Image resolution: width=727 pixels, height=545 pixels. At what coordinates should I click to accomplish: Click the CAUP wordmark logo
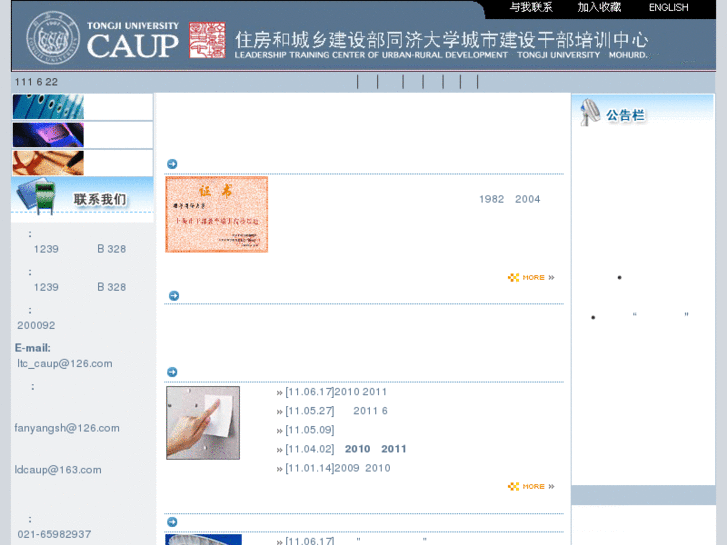(133, 45)
